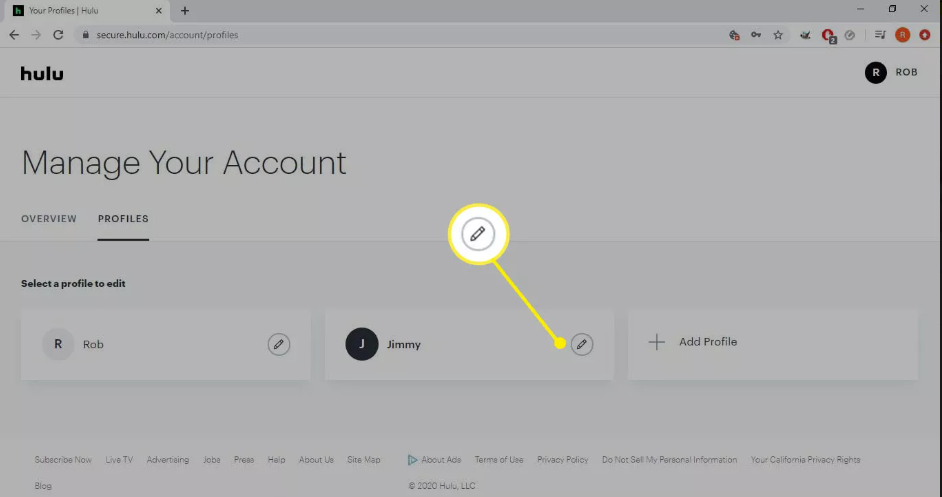This screenshot has width=942, height=497.
Task: Edit Rob's profile with the pencil icon
Action: point(279,344)
